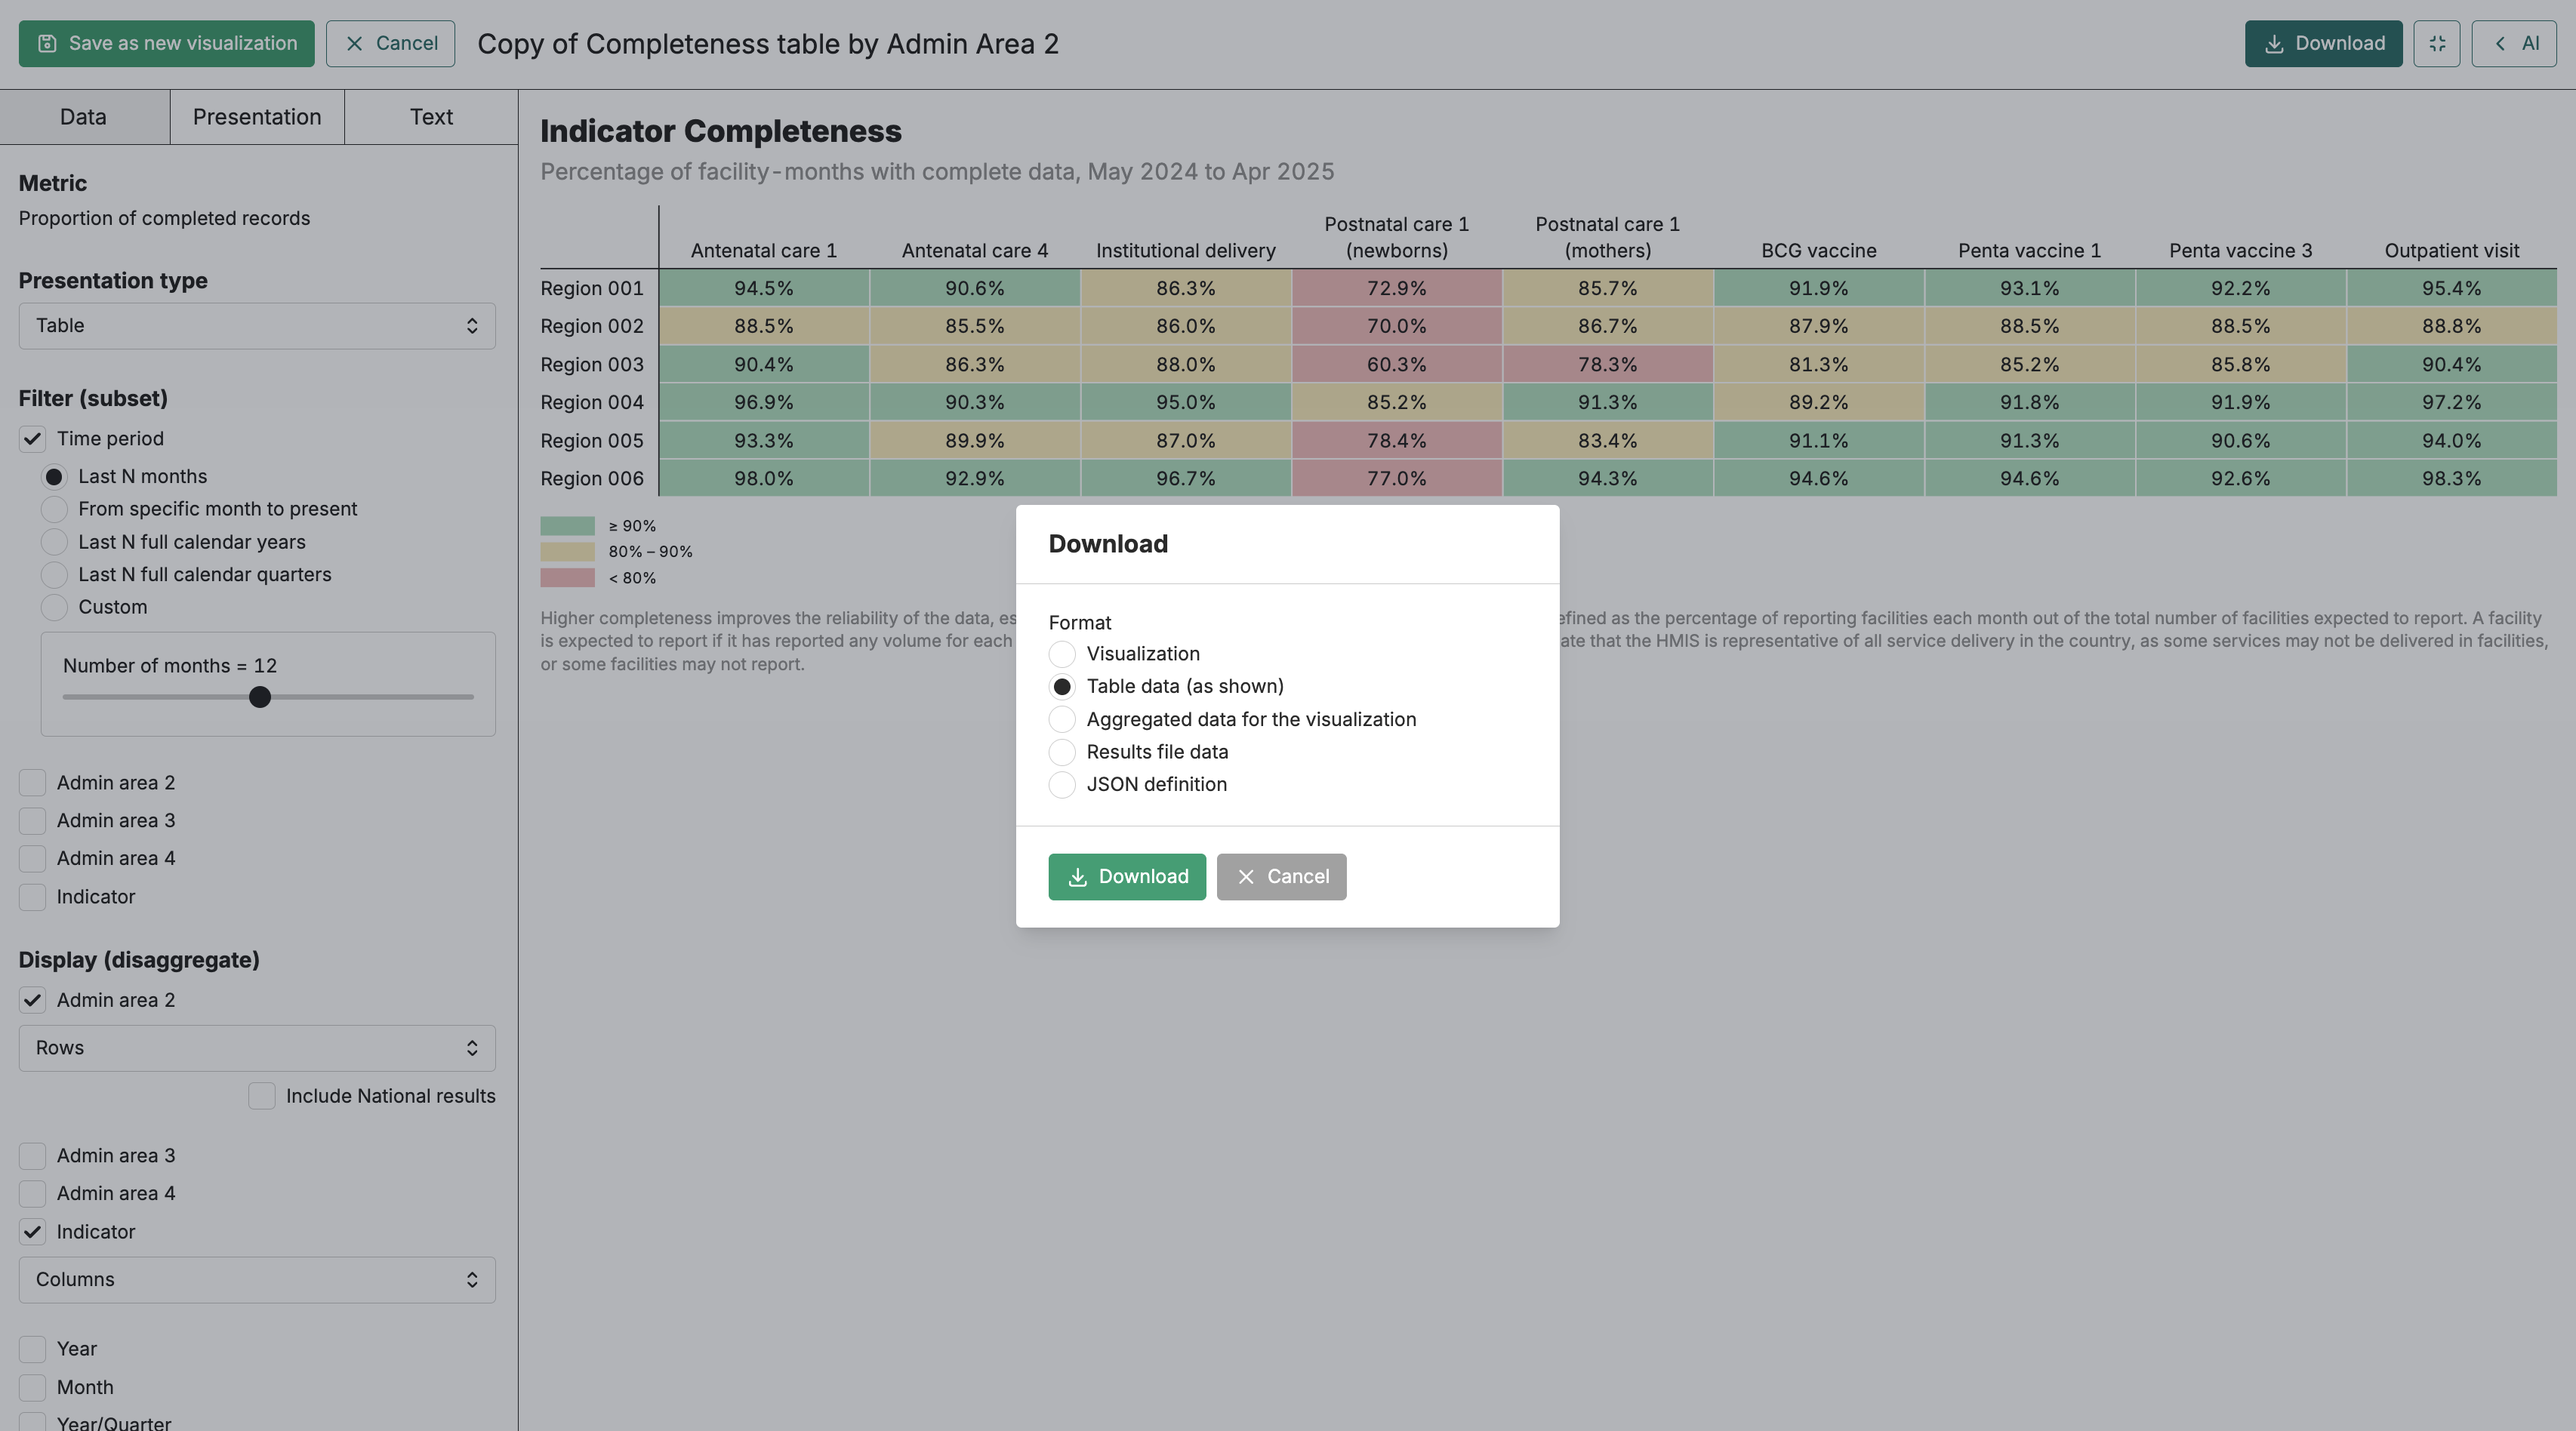The height and width of the screenshot is (1431, 2576).
Task: Select the Last N months radio button
Action: click(x=54, y=477)
